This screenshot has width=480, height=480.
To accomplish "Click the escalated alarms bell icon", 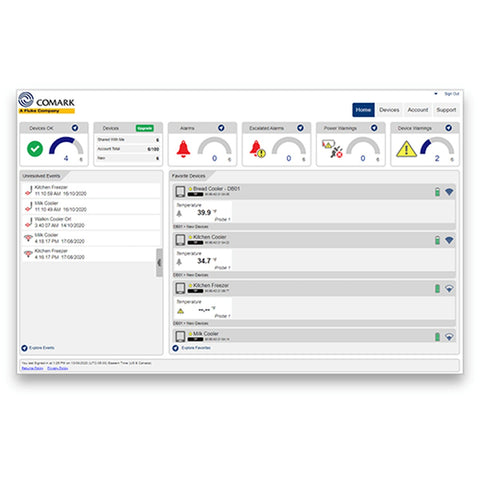I will pyautogui.click(x=257, y=149).
